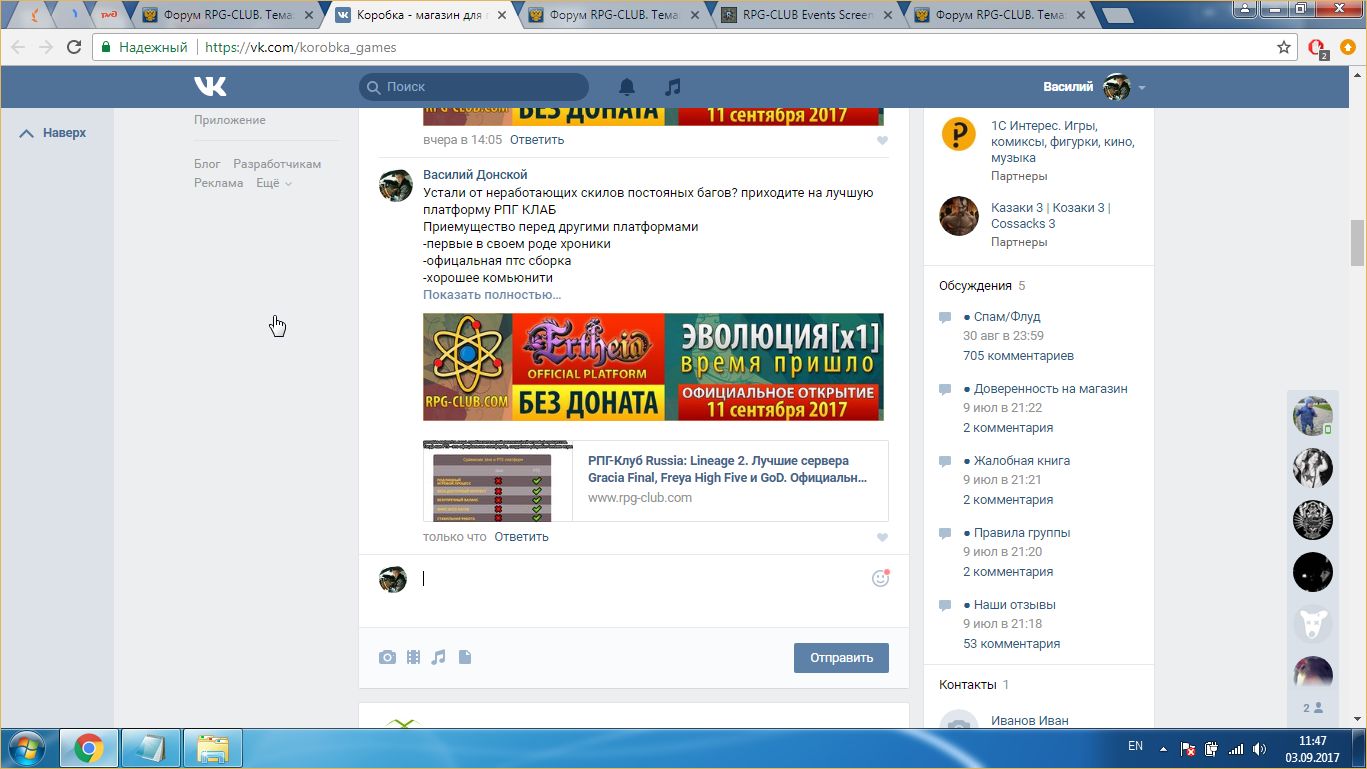Screen dimensions: 1367x769
Task: Open the РПГ-Клуб Russia: Lineage 2 link title
Action: click(727, 469)
